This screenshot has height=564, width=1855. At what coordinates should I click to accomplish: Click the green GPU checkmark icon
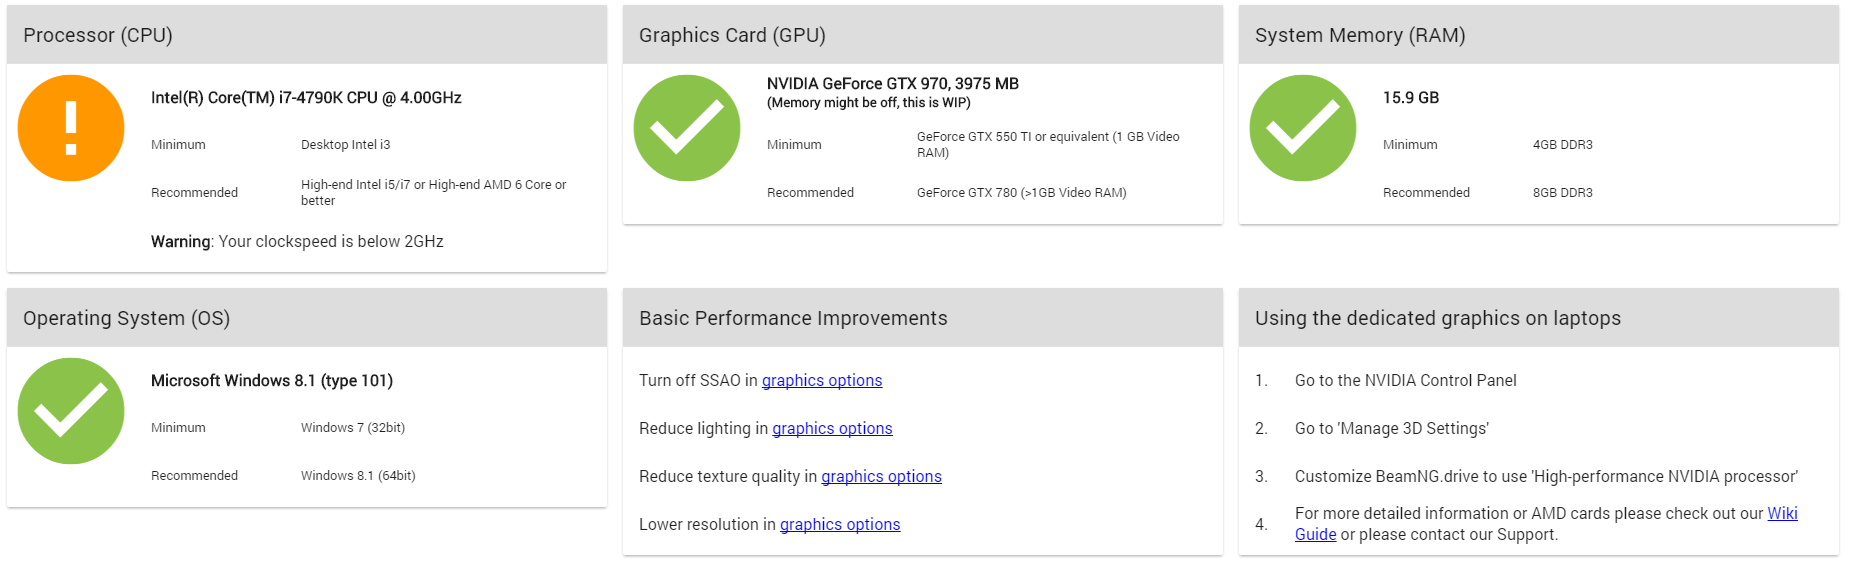687,128
